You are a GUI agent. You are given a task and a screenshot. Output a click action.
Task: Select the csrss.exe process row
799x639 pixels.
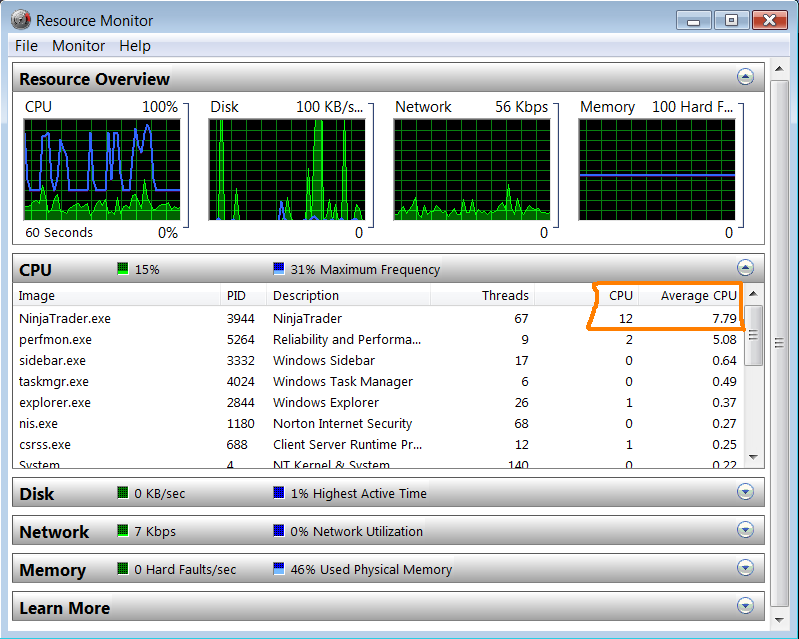point(378,444)
